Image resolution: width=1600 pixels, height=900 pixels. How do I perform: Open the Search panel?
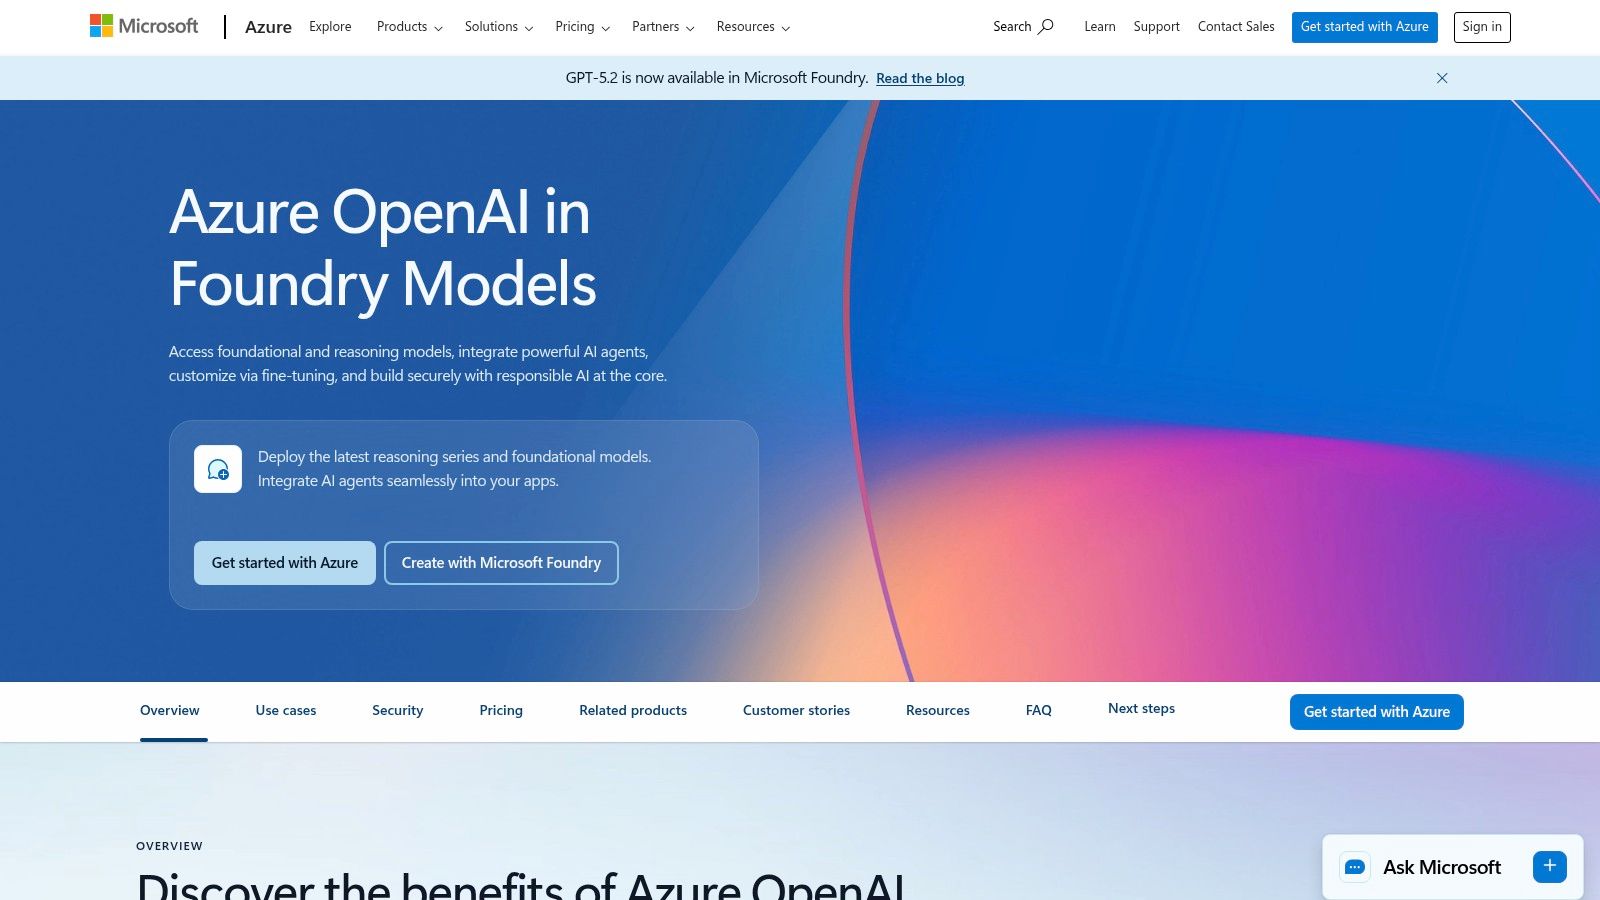tap(1021, 27)
